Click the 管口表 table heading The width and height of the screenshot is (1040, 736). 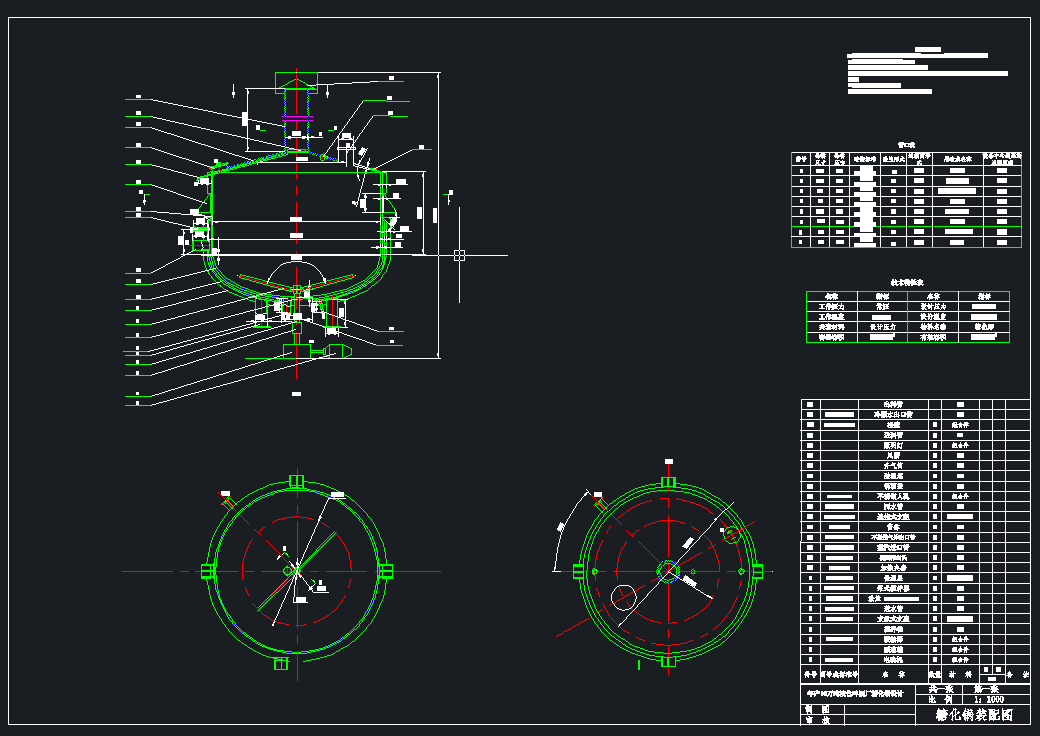[906, 145]
